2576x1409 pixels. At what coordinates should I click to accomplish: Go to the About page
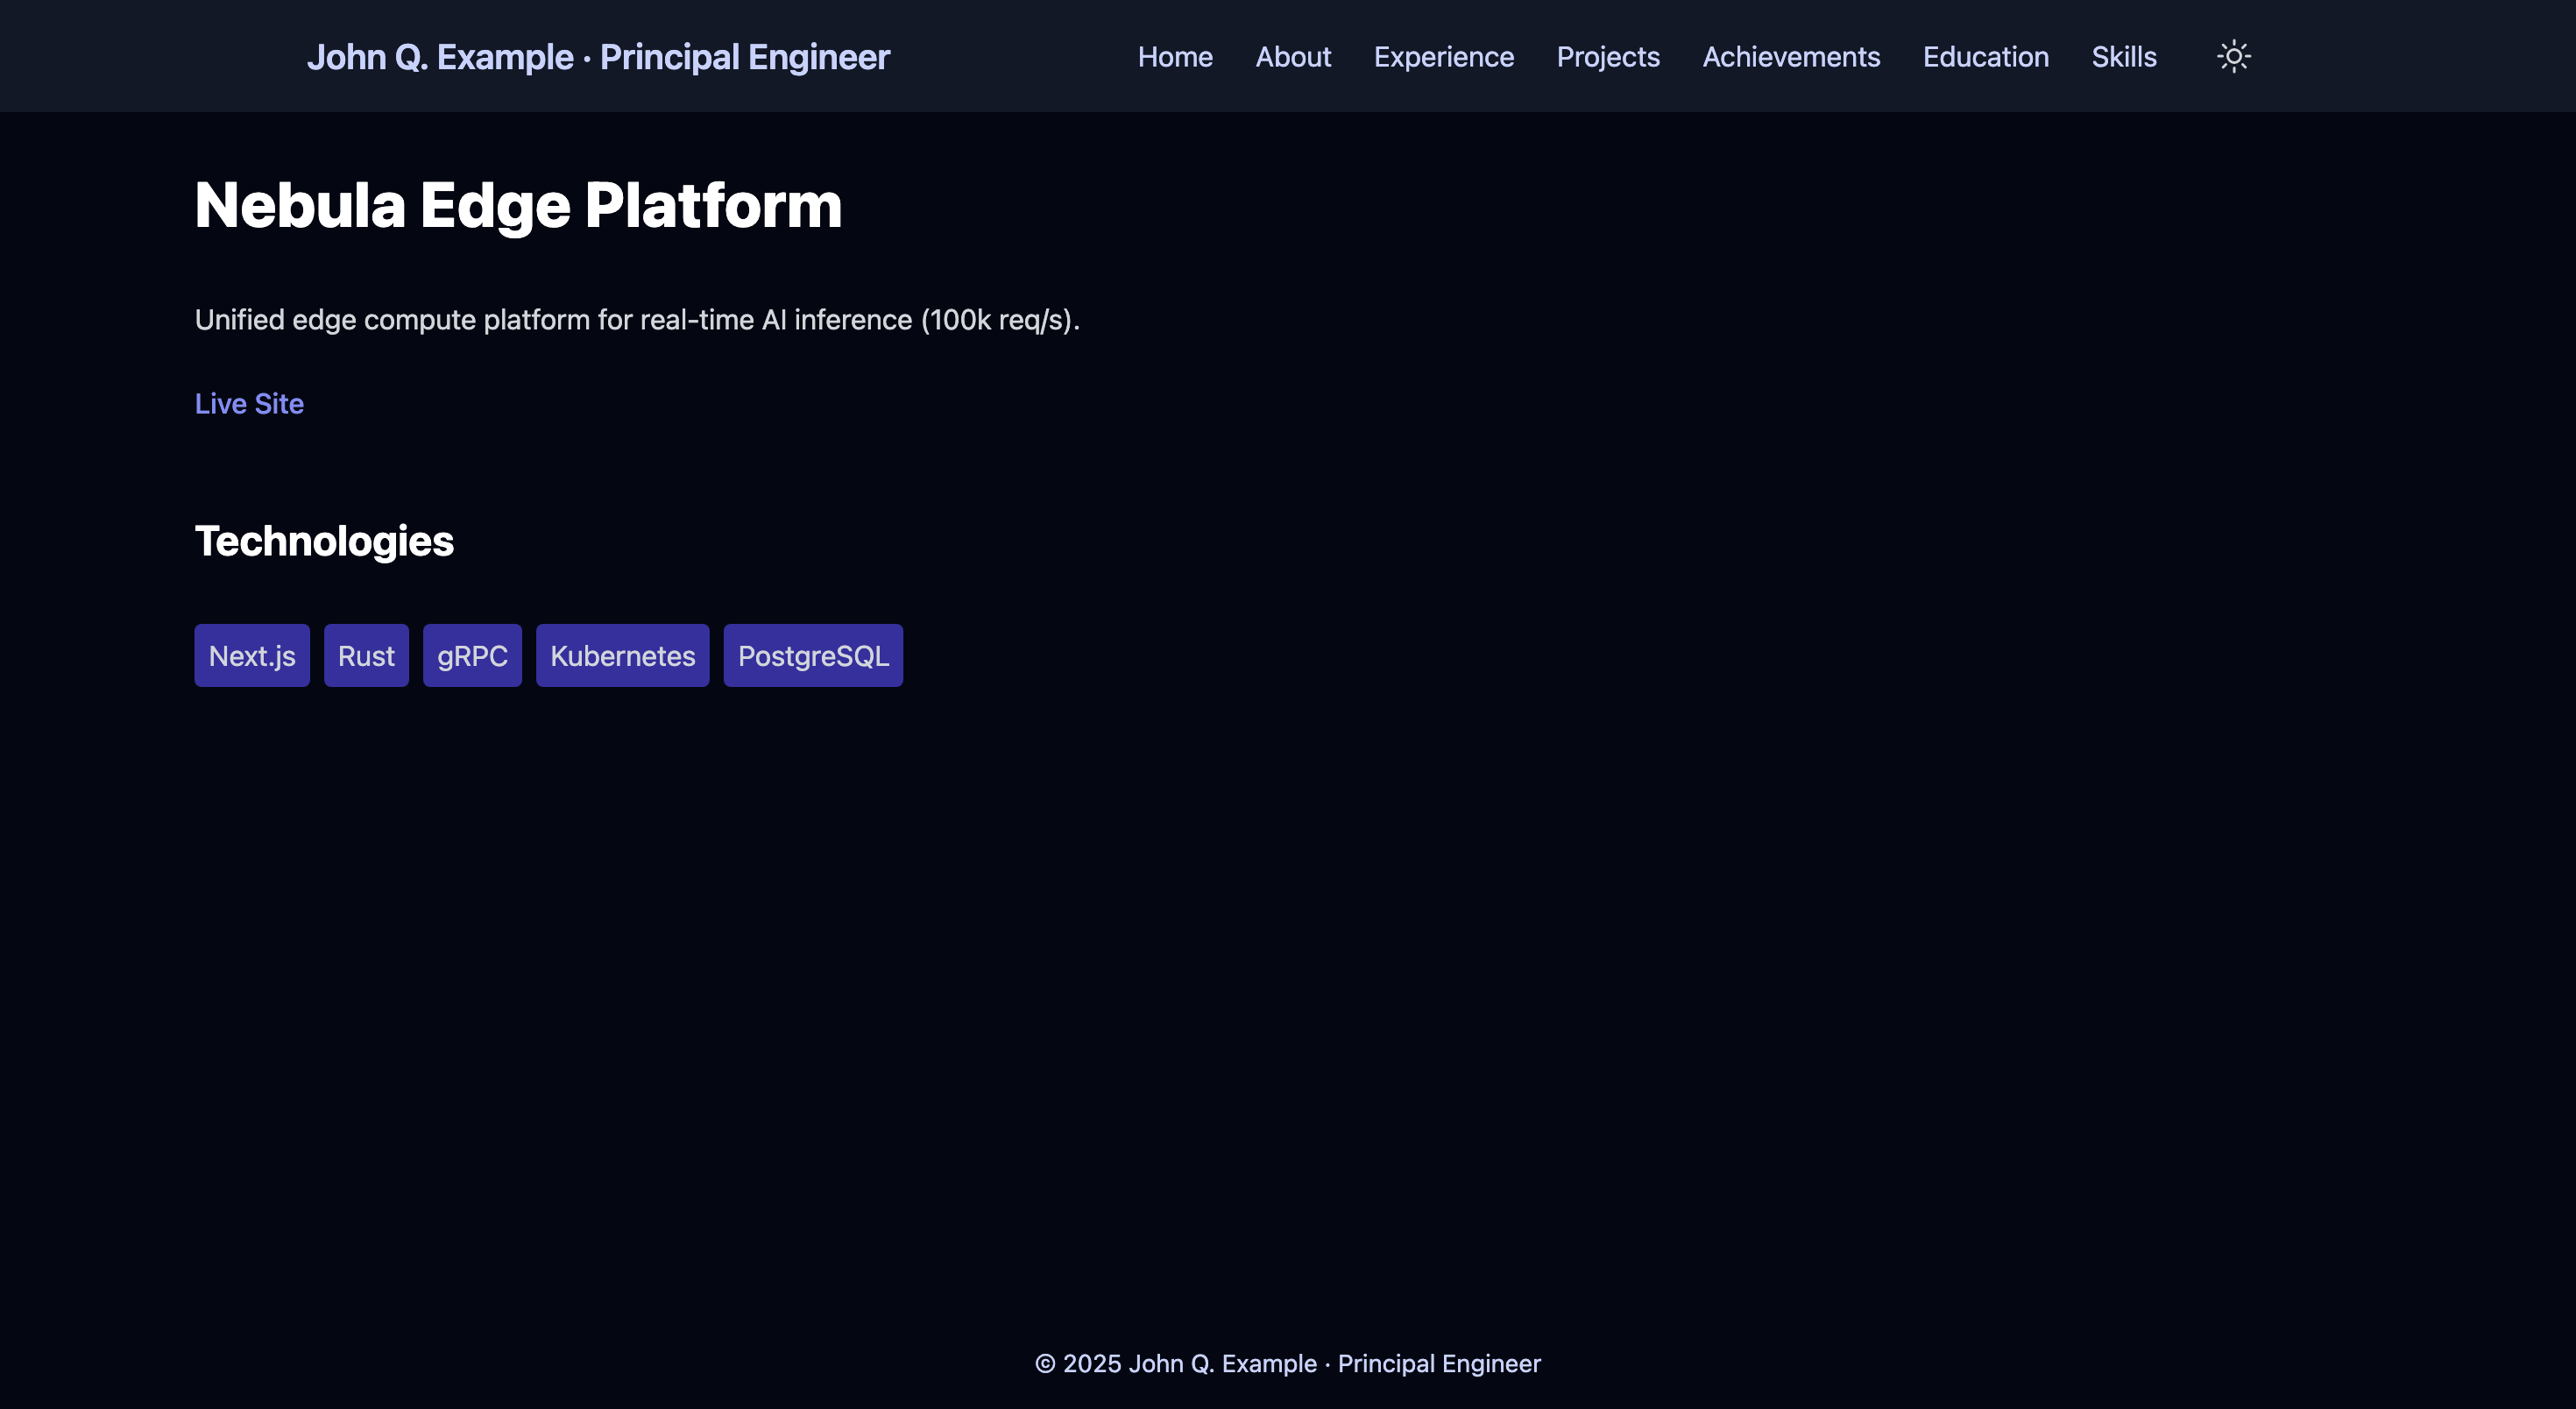click(x=1292, y=57)
